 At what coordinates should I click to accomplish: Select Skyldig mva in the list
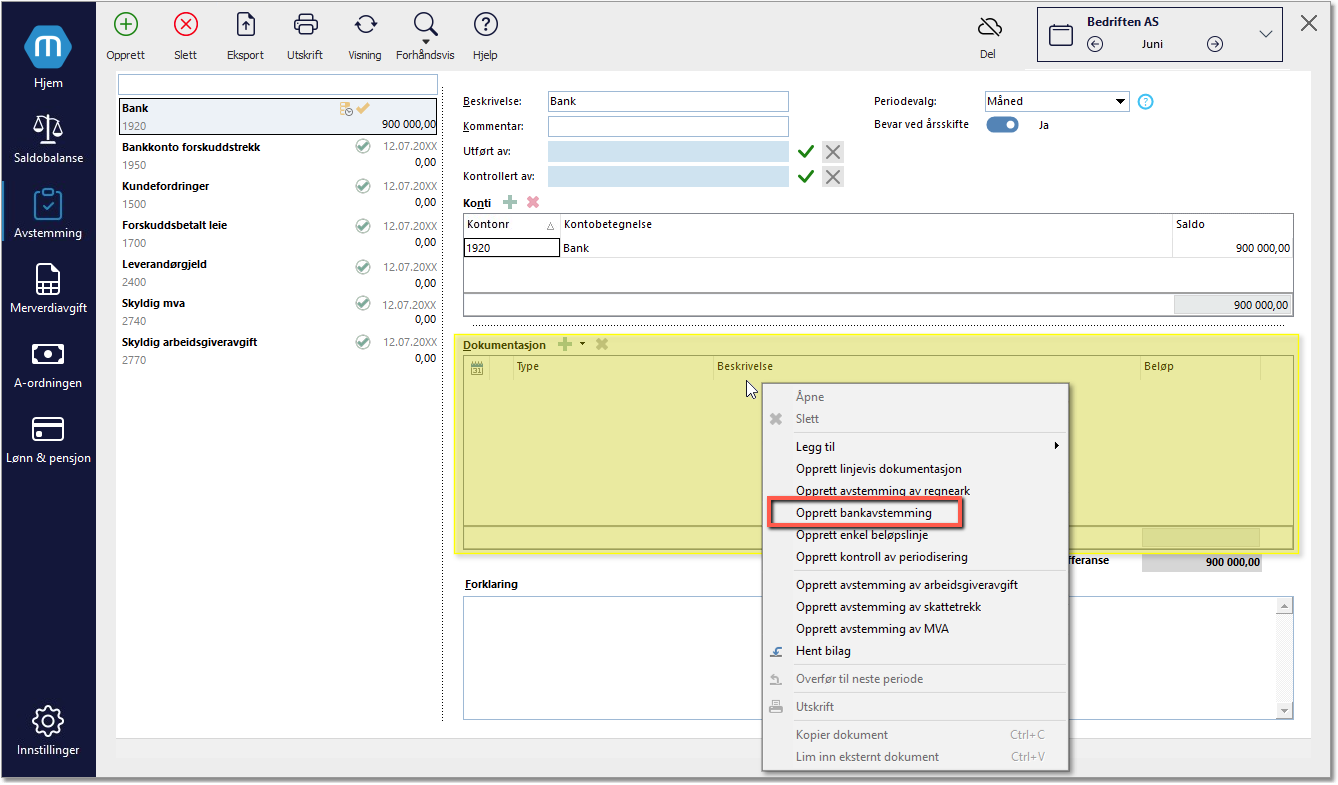click(278, 311)
